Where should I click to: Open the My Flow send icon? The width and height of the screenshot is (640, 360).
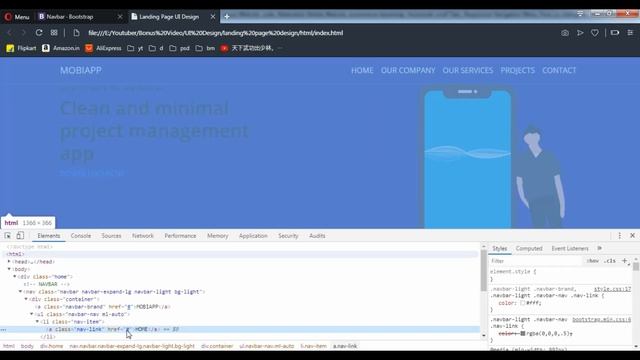click(x=580, y=33)
